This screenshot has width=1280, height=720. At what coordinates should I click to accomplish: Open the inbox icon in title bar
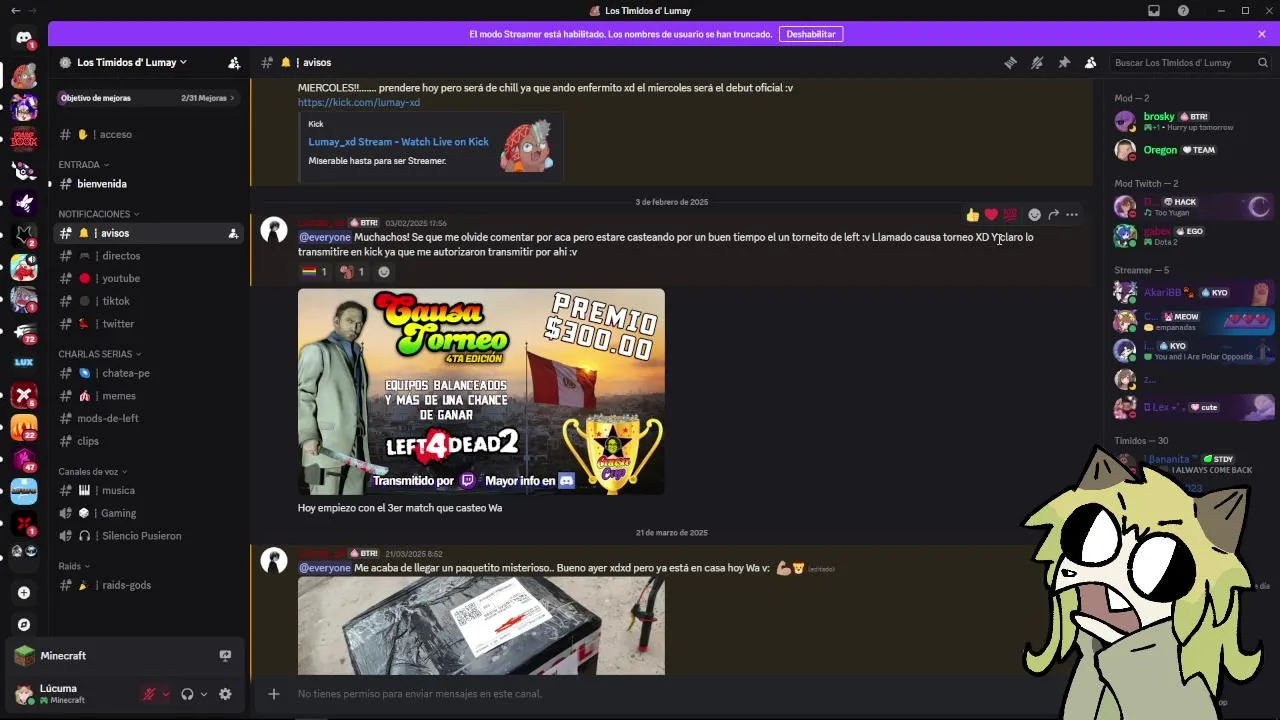pyautogui.click(x=1154, y=11)
